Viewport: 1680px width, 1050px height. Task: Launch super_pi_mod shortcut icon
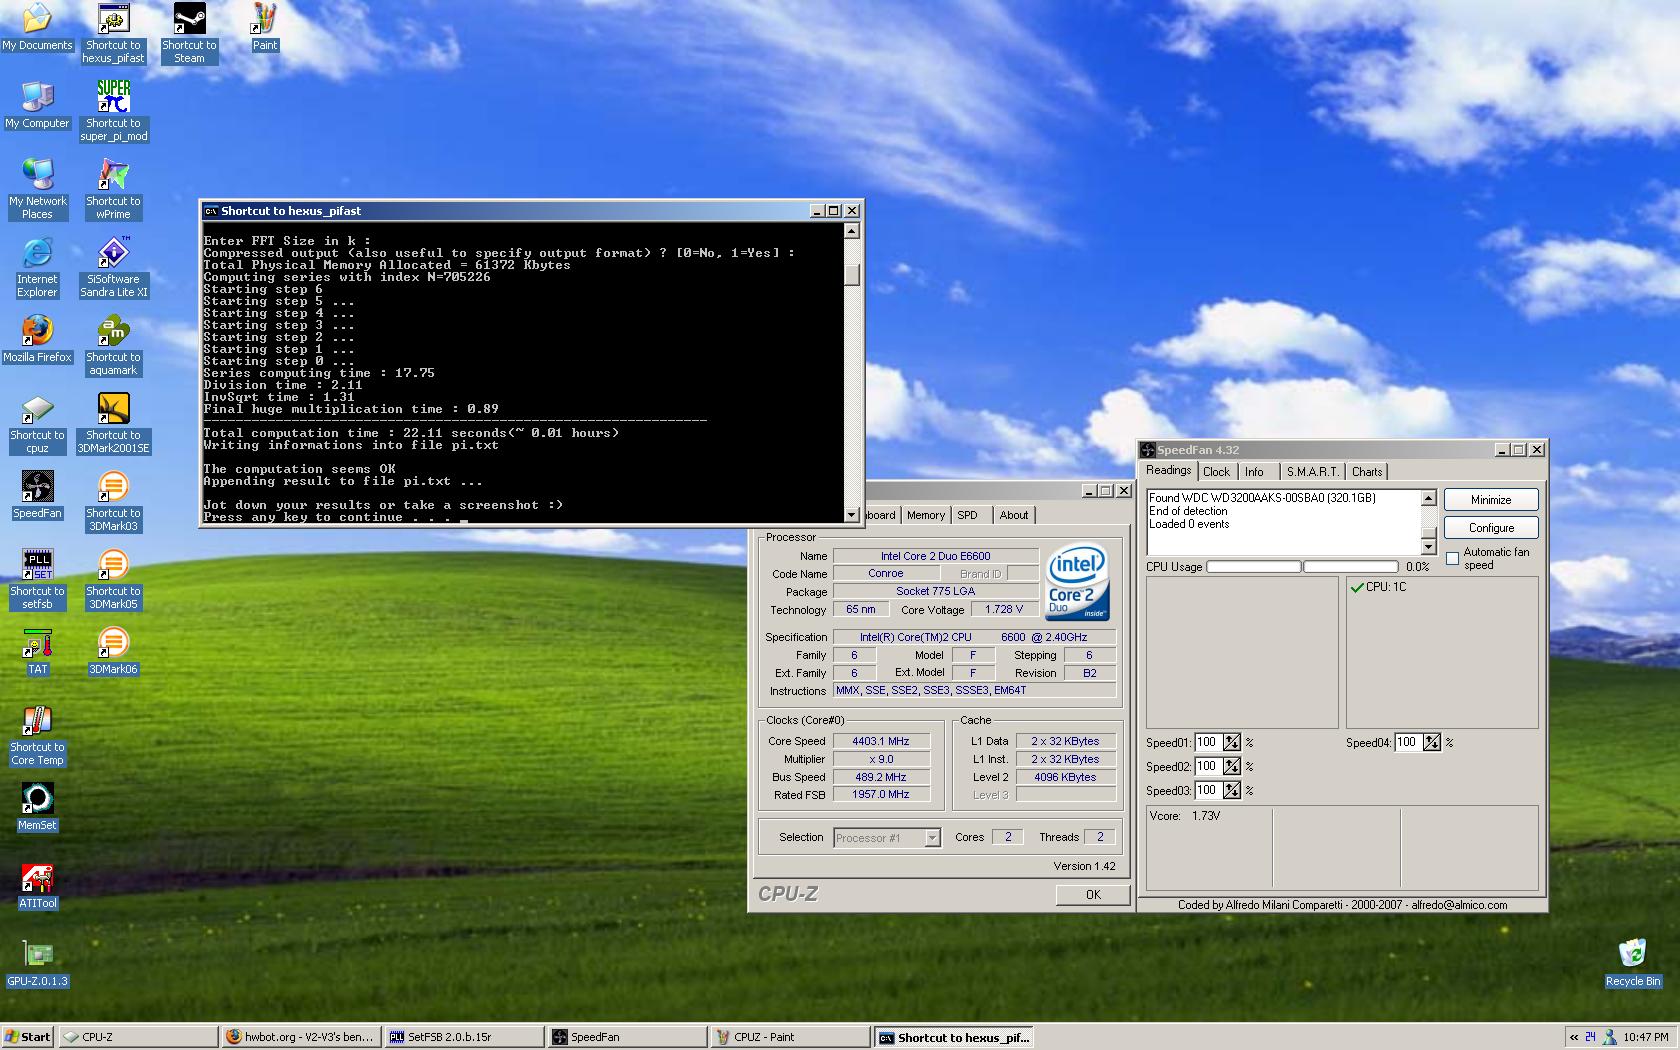coord(113,111)
